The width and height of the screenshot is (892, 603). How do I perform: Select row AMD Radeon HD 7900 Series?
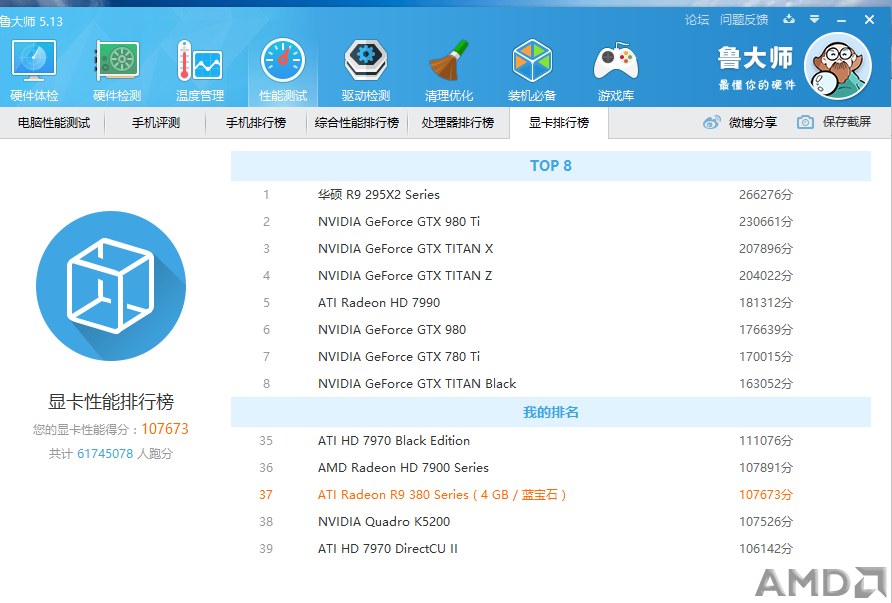tap(551, 468)
